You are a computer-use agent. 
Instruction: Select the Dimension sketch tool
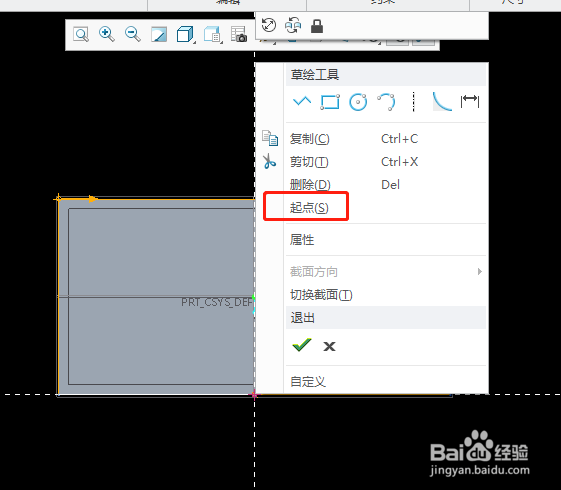tap(470, 101)
